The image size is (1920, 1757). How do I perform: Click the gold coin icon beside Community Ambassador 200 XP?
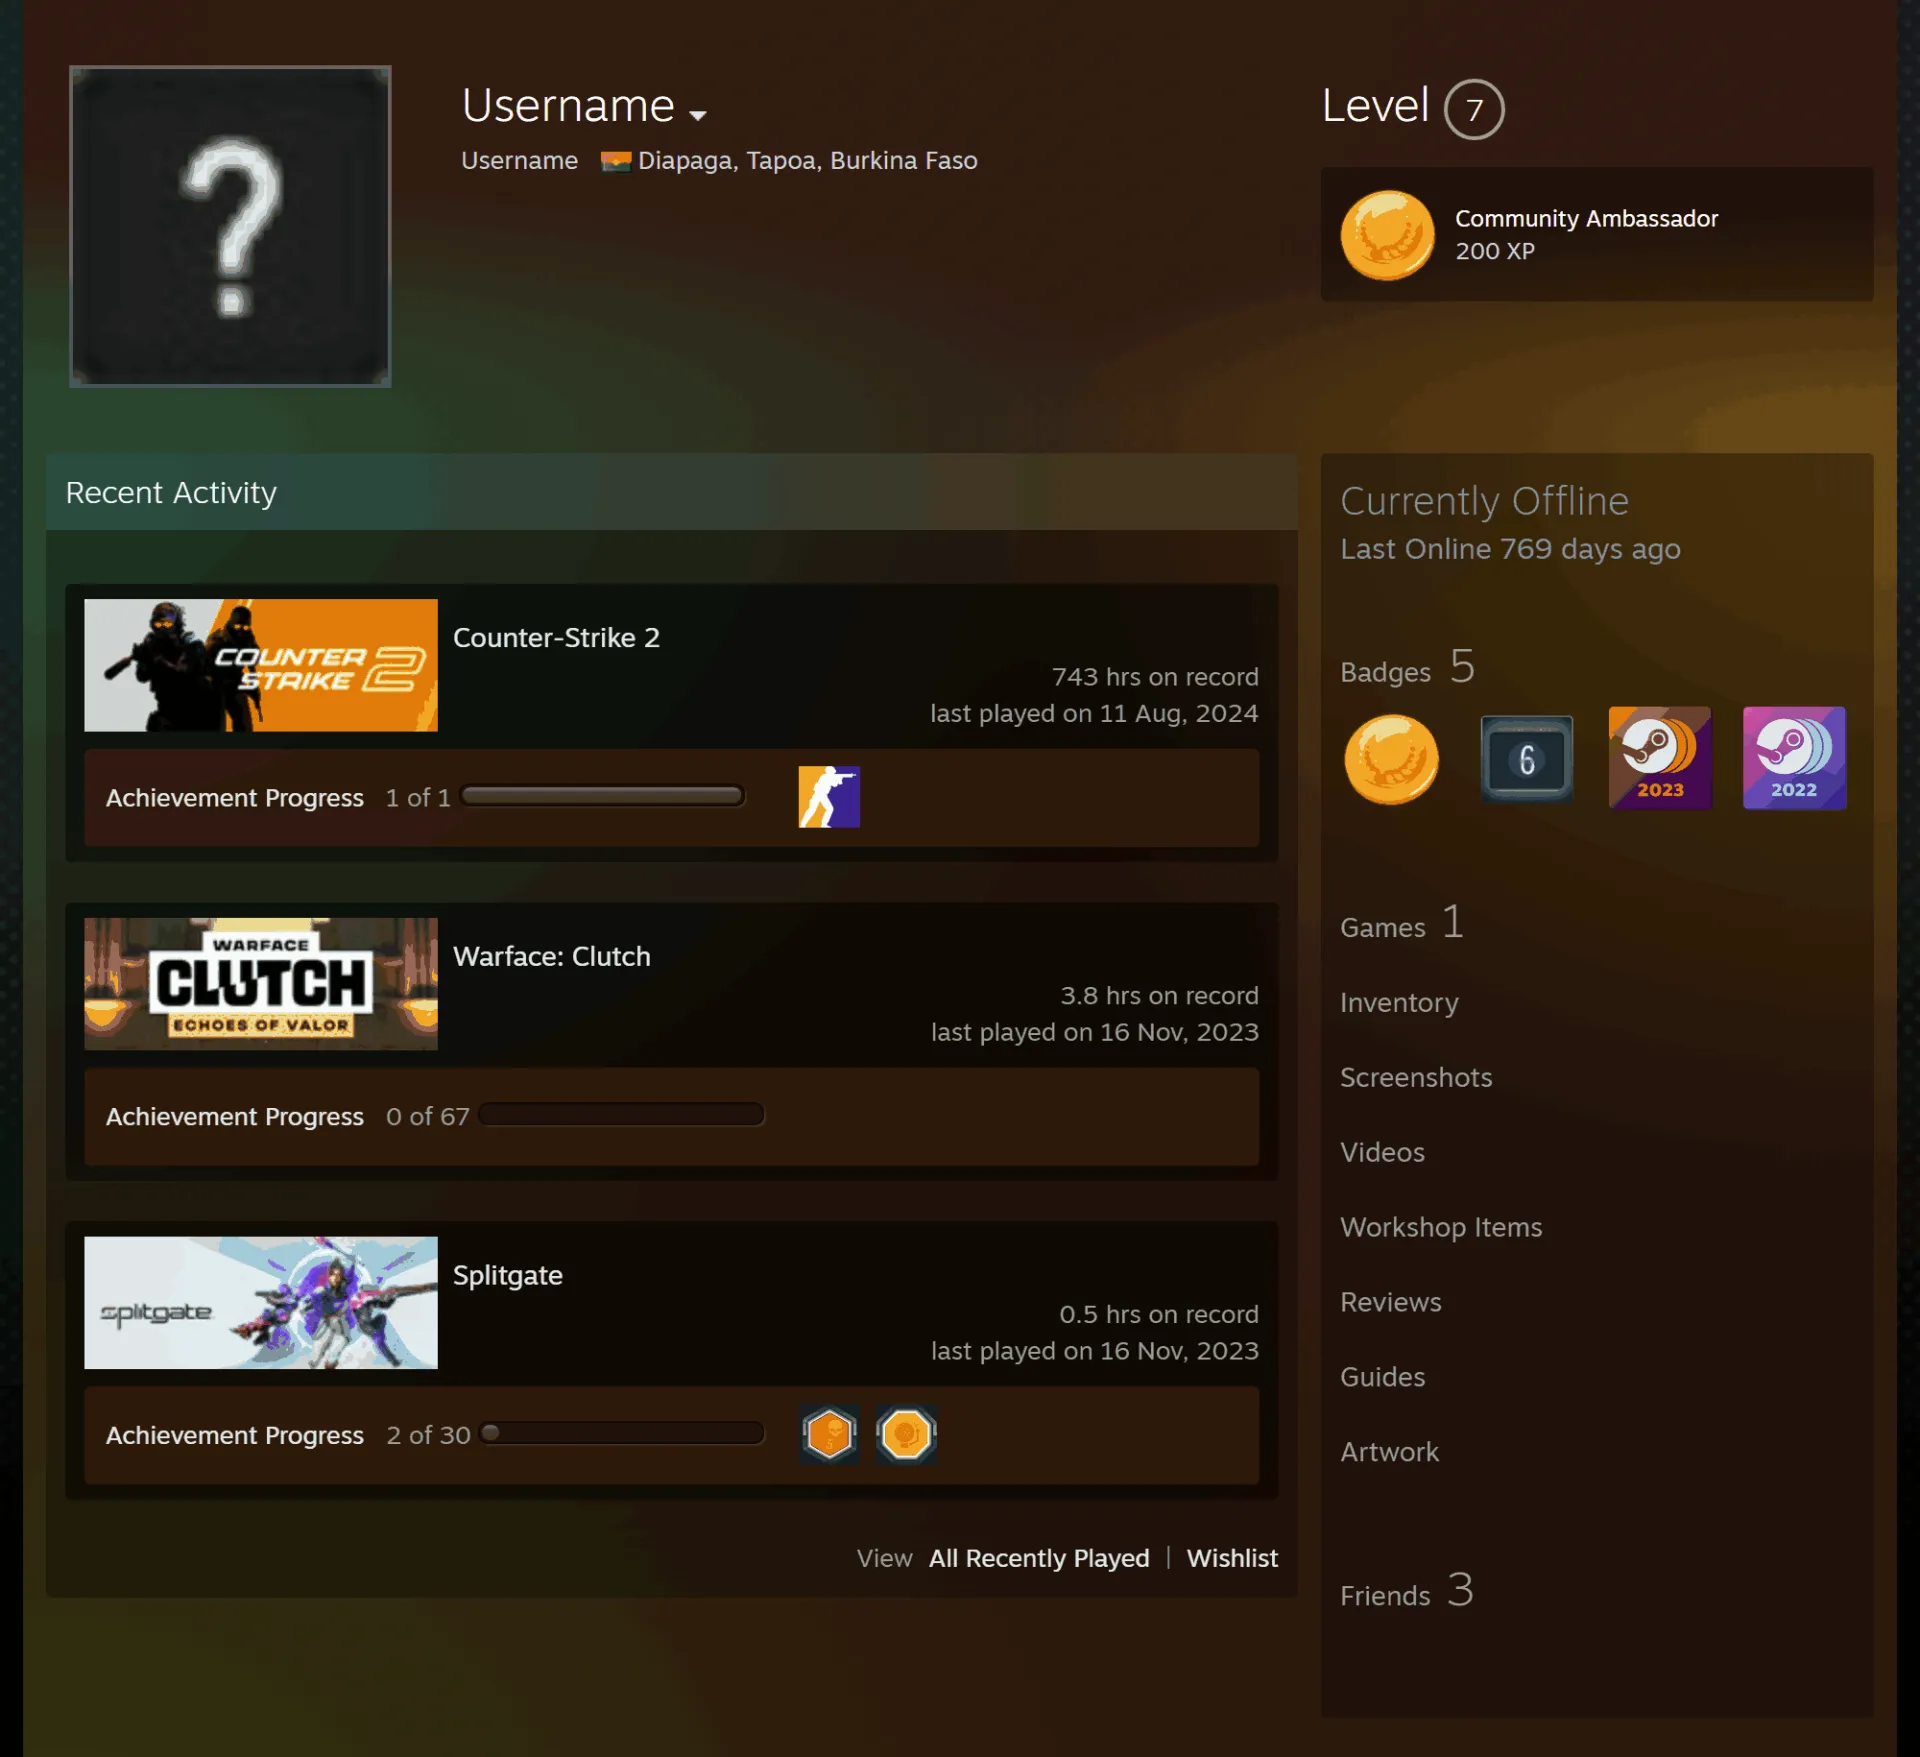tap(1387, 235)
